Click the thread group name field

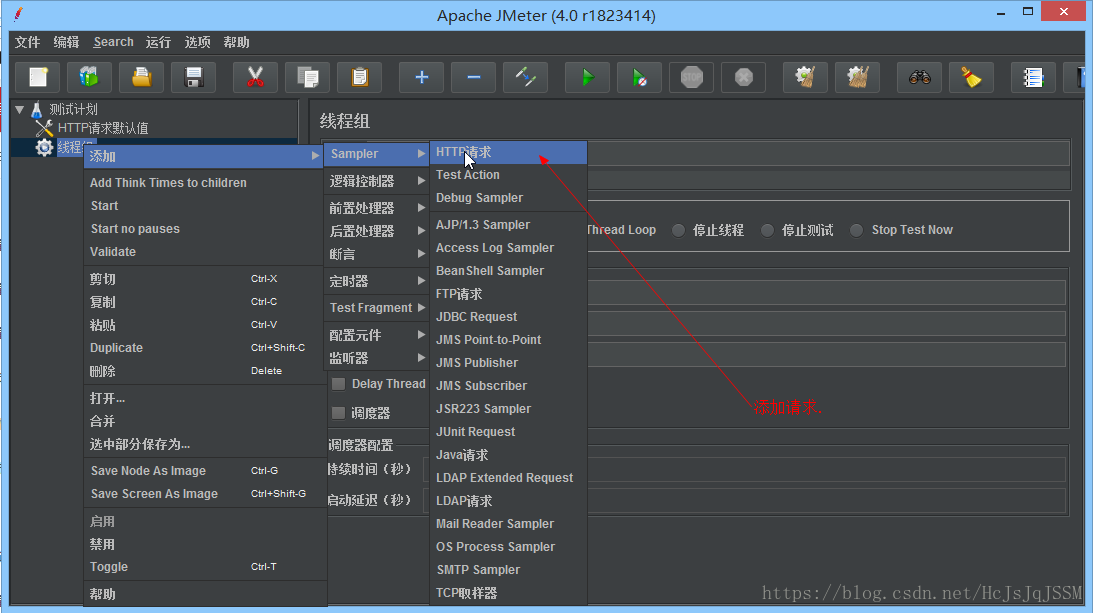coord(828,153)
